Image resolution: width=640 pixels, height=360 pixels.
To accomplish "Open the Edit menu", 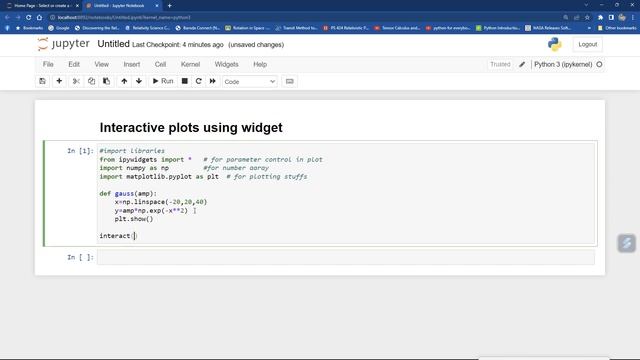I will coord(74,64).
